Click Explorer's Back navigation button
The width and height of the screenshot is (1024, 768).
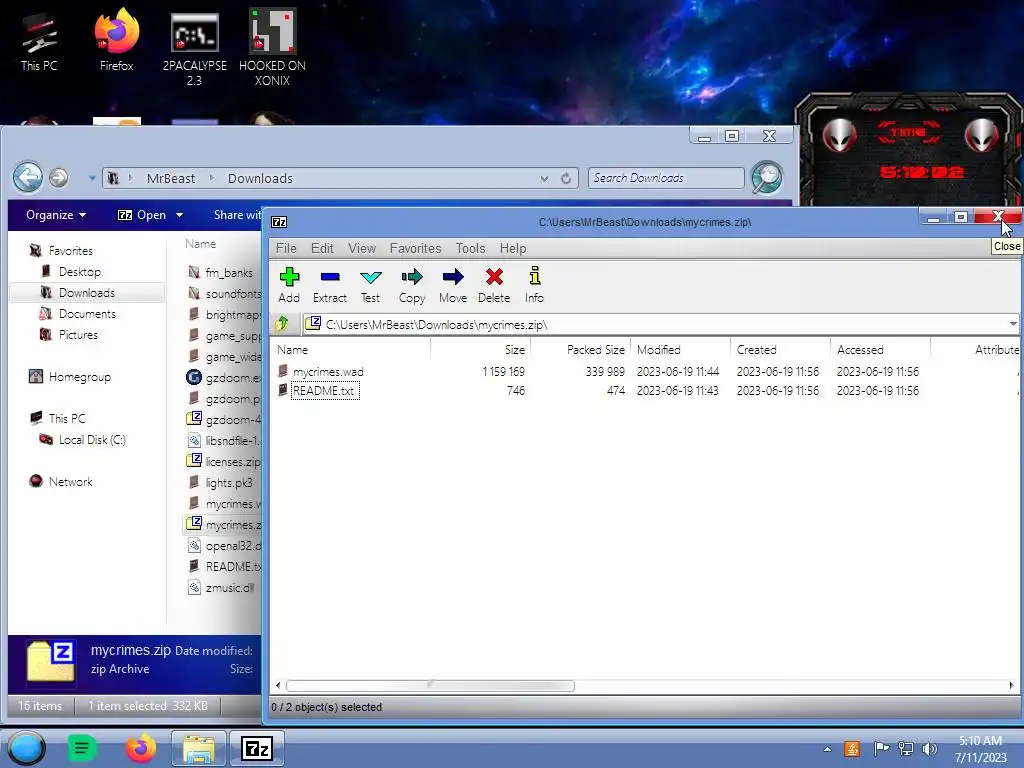28,177
